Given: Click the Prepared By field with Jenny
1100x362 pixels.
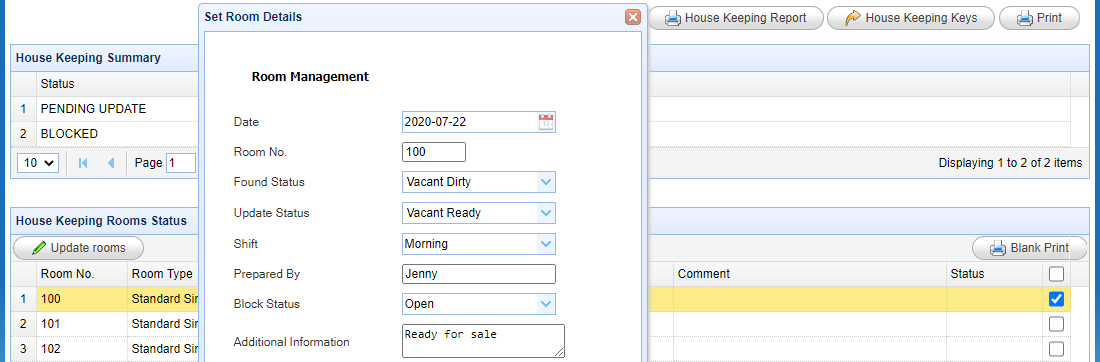Looking at the screenshot, I should click(479, 274).
